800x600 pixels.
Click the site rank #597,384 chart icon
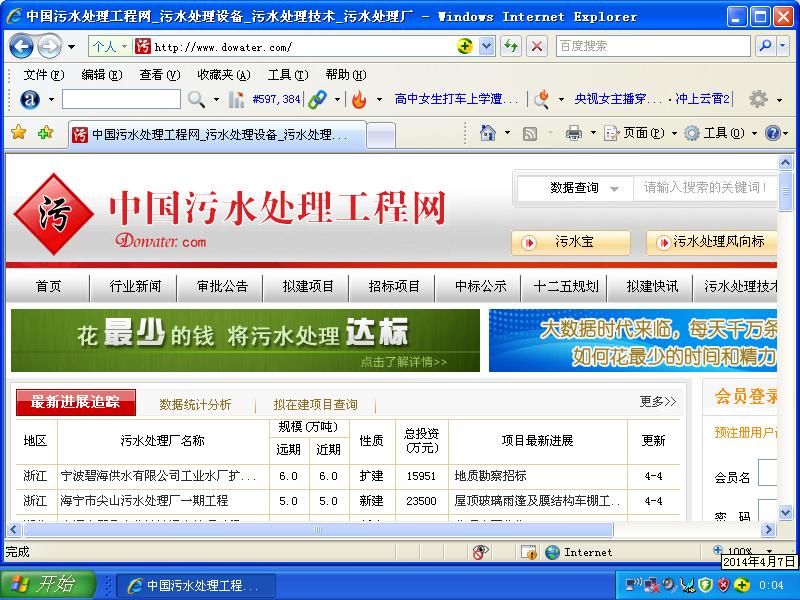tap(236, 99)
